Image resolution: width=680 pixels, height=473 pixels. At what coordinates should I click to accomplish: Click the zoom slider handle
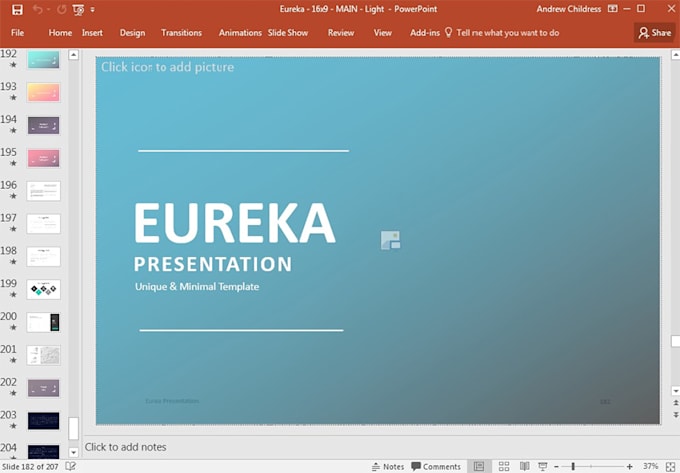click(x=573, y=466)
